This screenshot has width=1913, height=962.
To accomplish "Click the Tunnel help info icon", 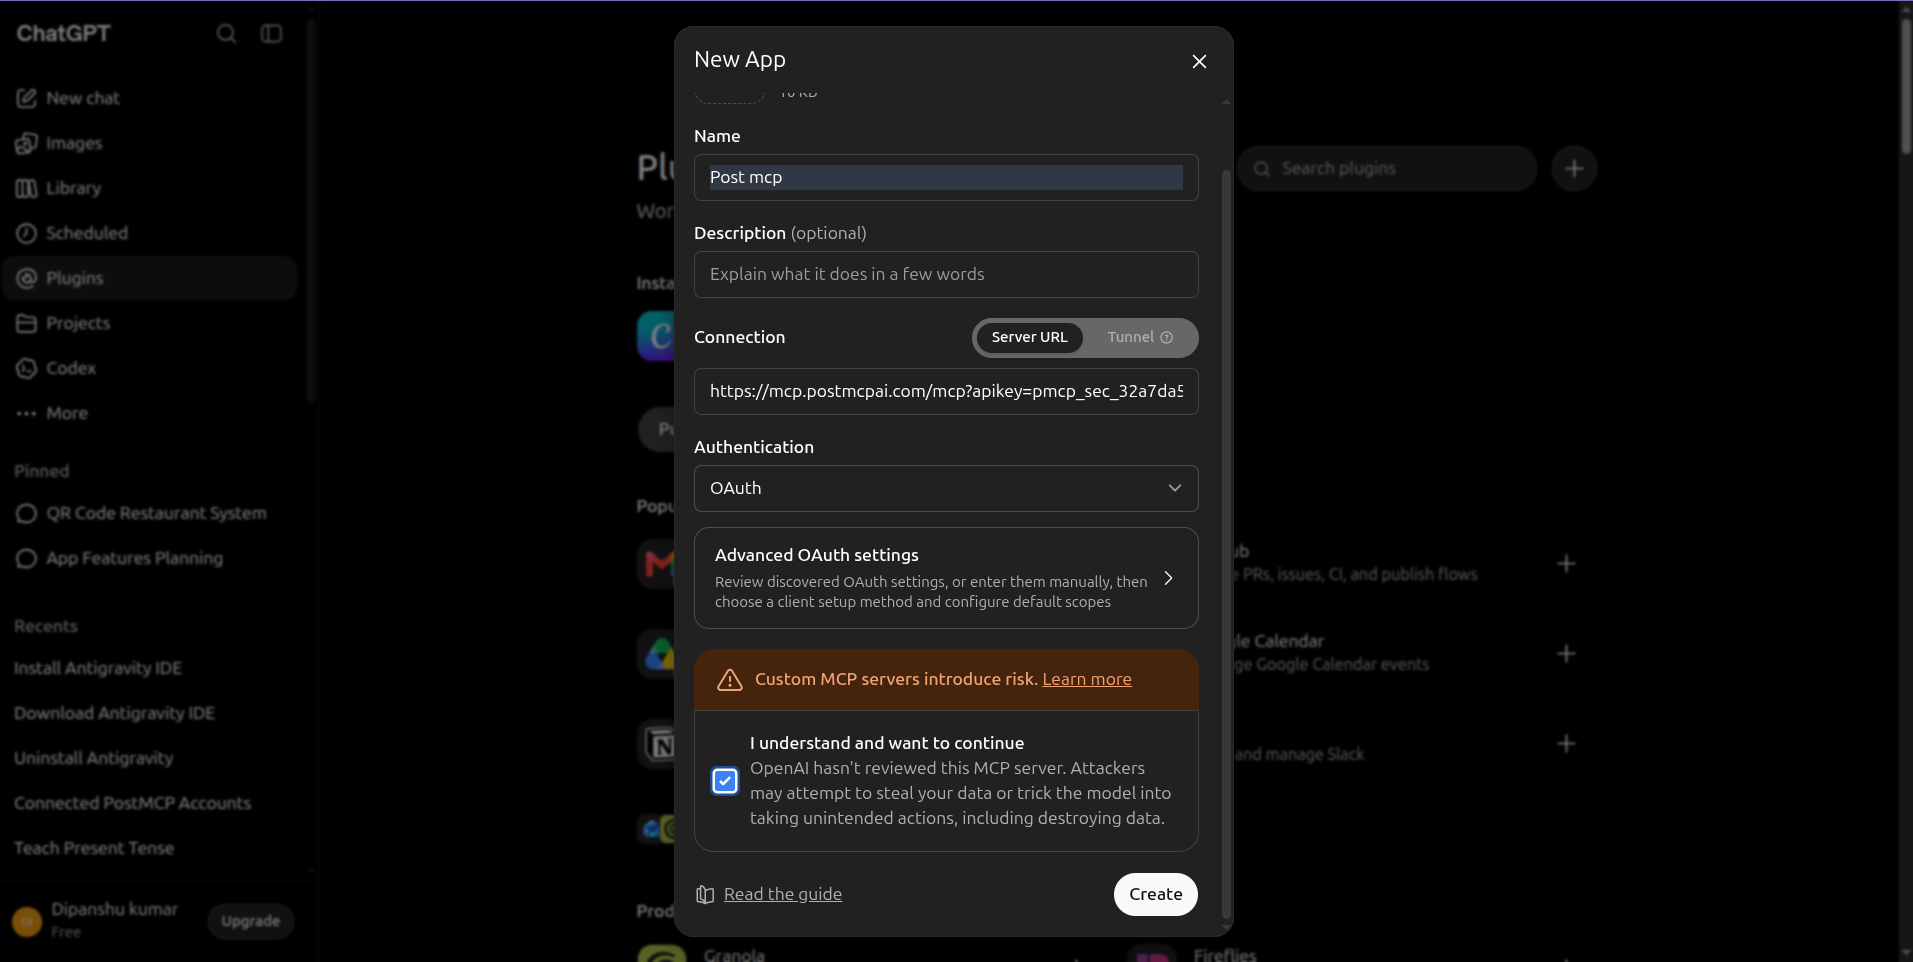I will [1166, 338].
